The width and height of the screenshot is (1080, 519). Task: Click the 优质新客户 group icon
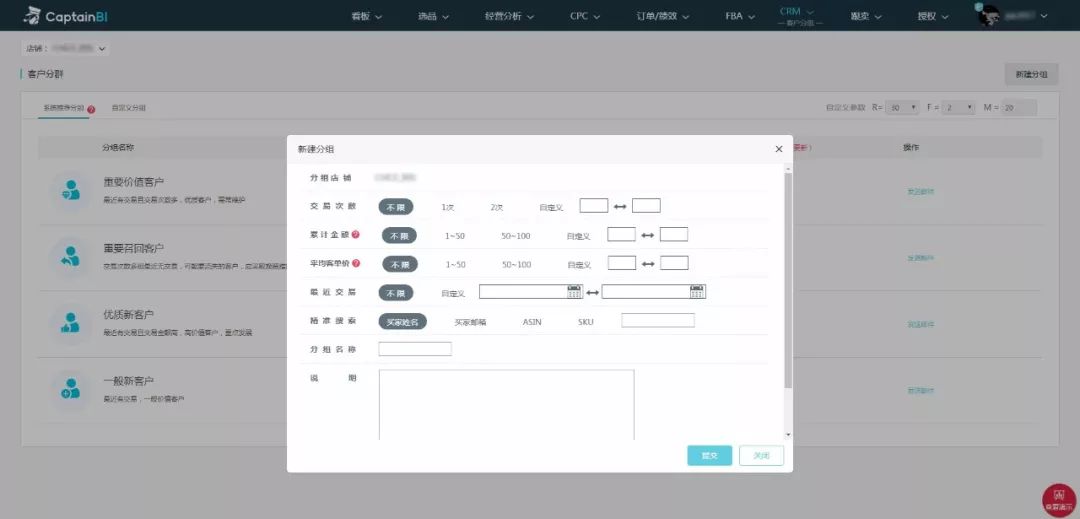(70, 322)
